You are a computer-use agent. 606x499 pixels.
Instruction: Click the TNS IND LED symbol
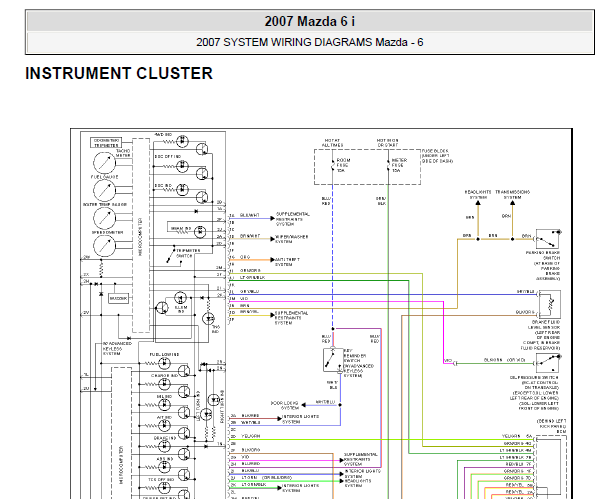click(209, 319)
